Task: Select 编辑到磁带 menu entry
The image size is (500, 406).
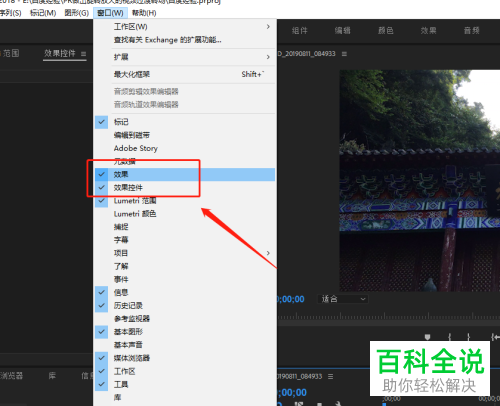Action: (185, 135)
